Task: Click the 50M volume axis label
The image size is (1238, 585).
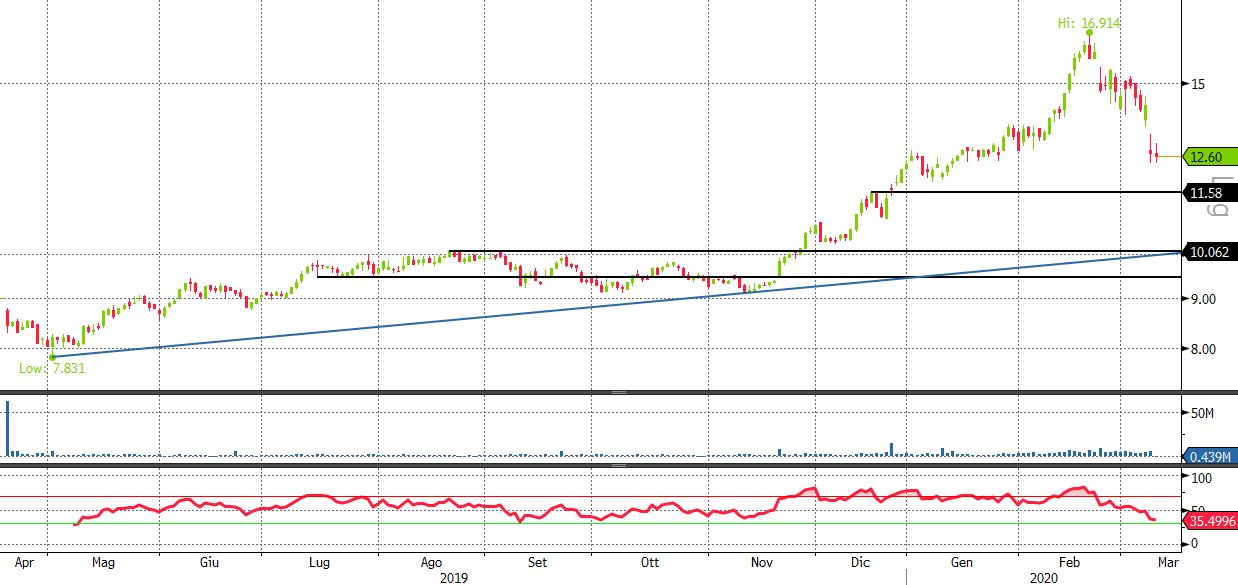Action: (1202, 412)
